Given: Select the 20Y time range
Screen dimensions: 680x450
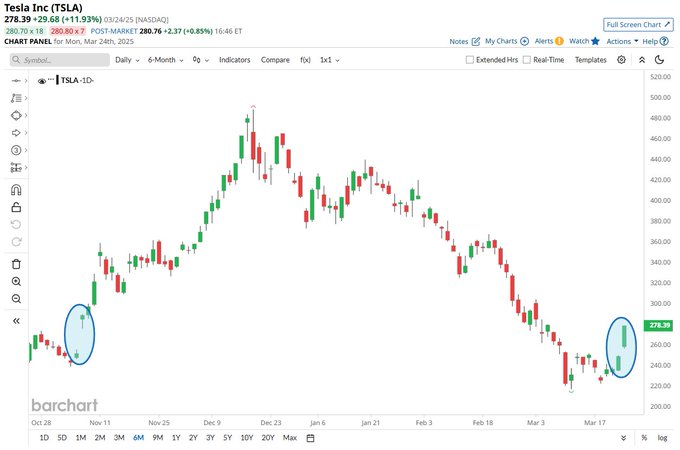Looking at the screenshot, I should point(268,438).
